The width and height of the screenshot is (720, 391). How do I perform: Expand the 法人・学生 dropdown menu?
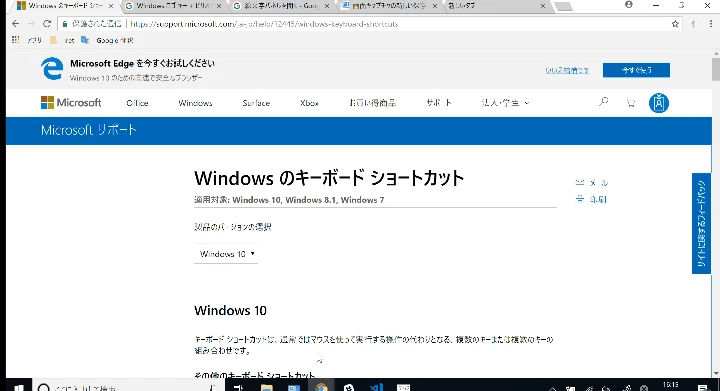point(505,103)
